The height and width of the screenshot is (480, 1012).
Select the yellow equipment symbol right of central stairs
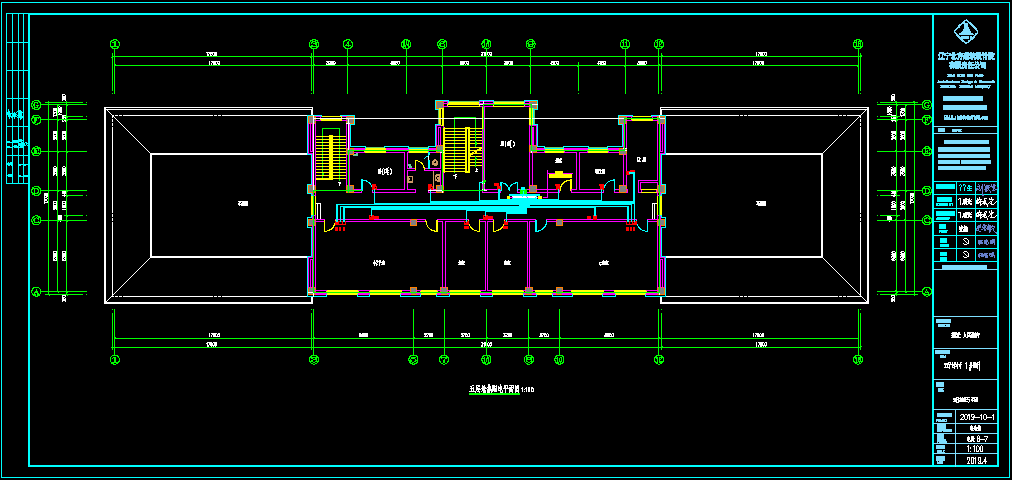coord(560,176)
